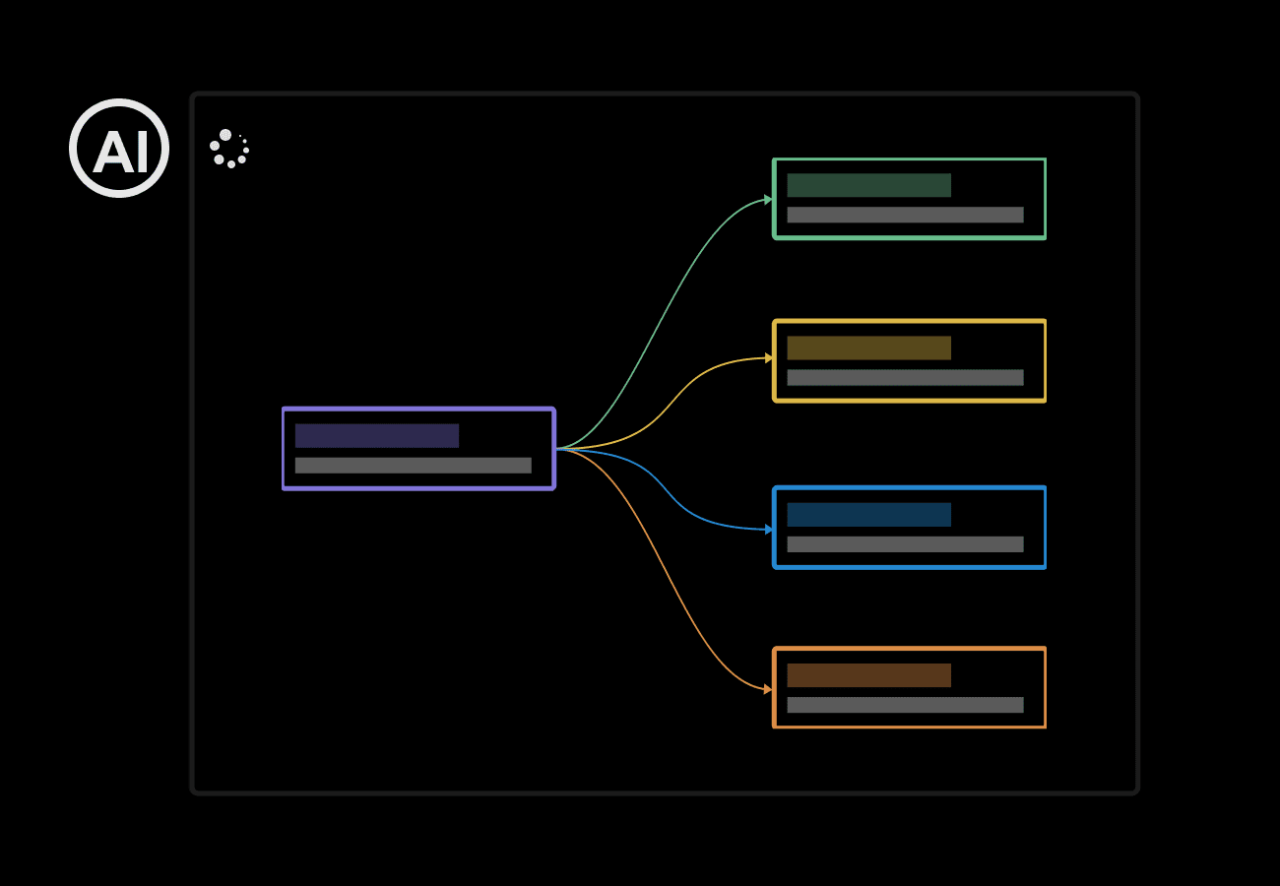The image size is (1280, 886).
Task: Toggle the blue node active state
Action: coord(908,527)
